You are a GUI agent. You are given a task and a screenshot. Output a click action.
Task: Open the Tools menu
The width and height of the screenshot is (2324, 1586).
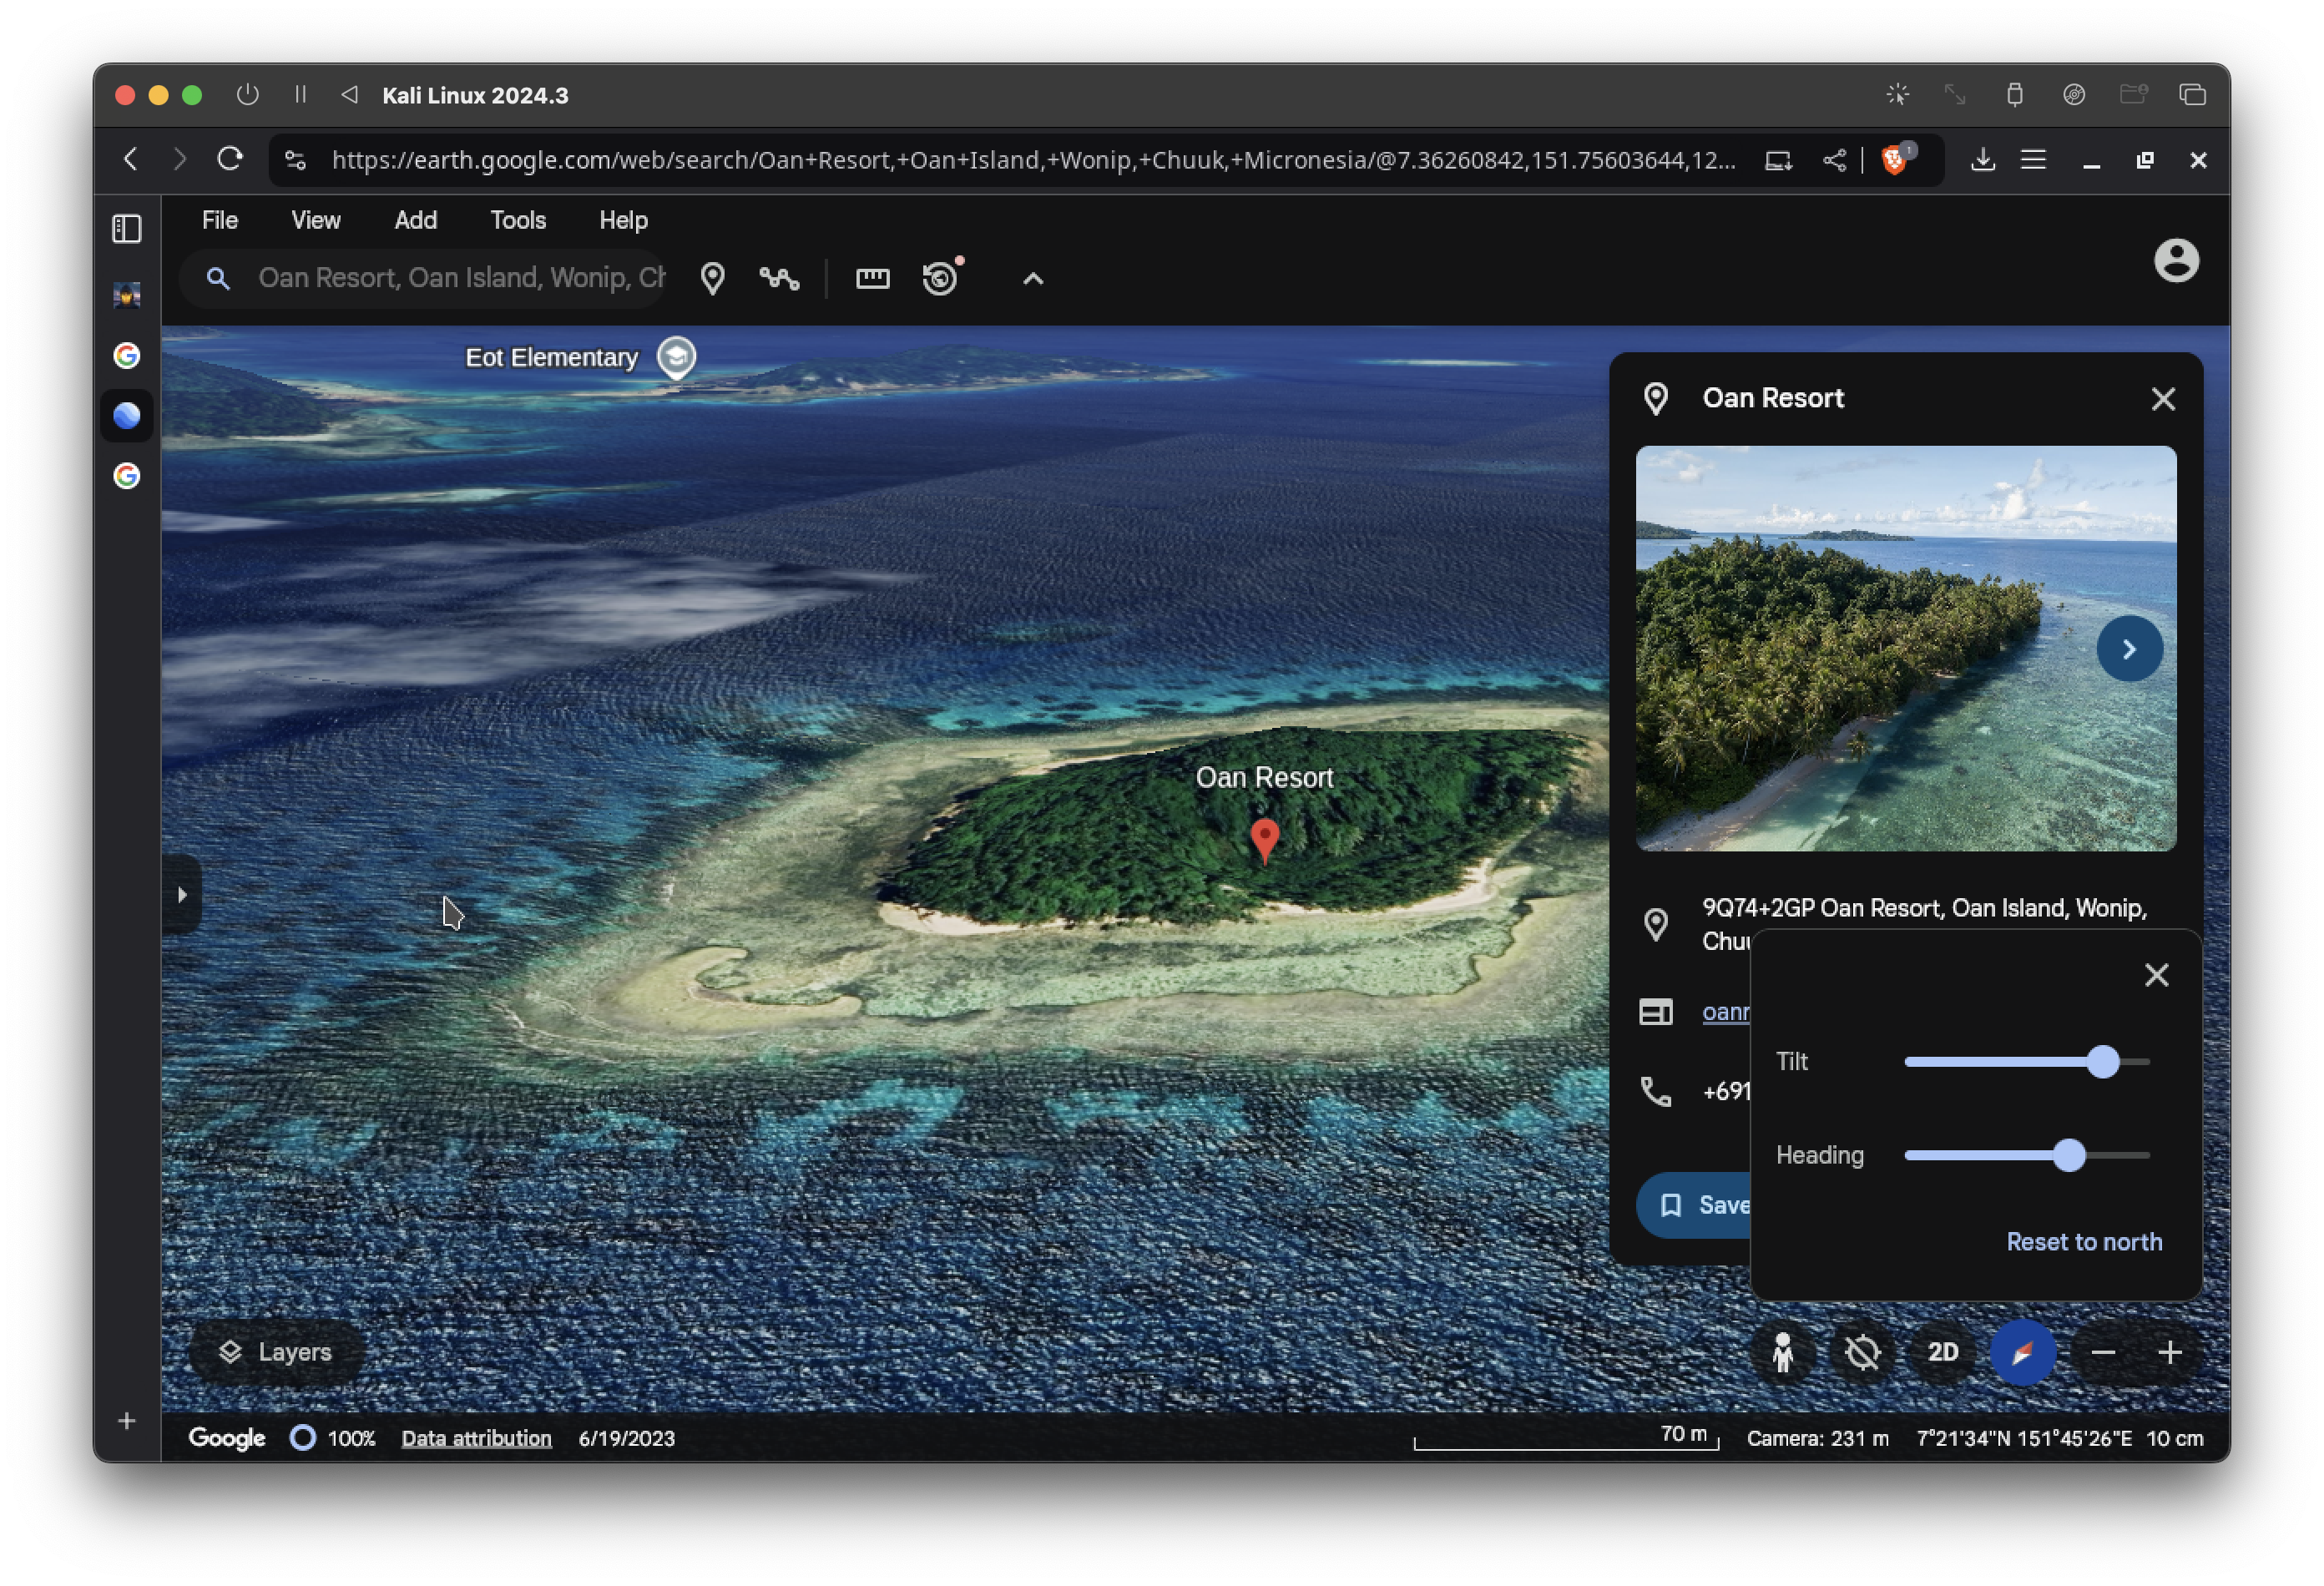[518, 220]
